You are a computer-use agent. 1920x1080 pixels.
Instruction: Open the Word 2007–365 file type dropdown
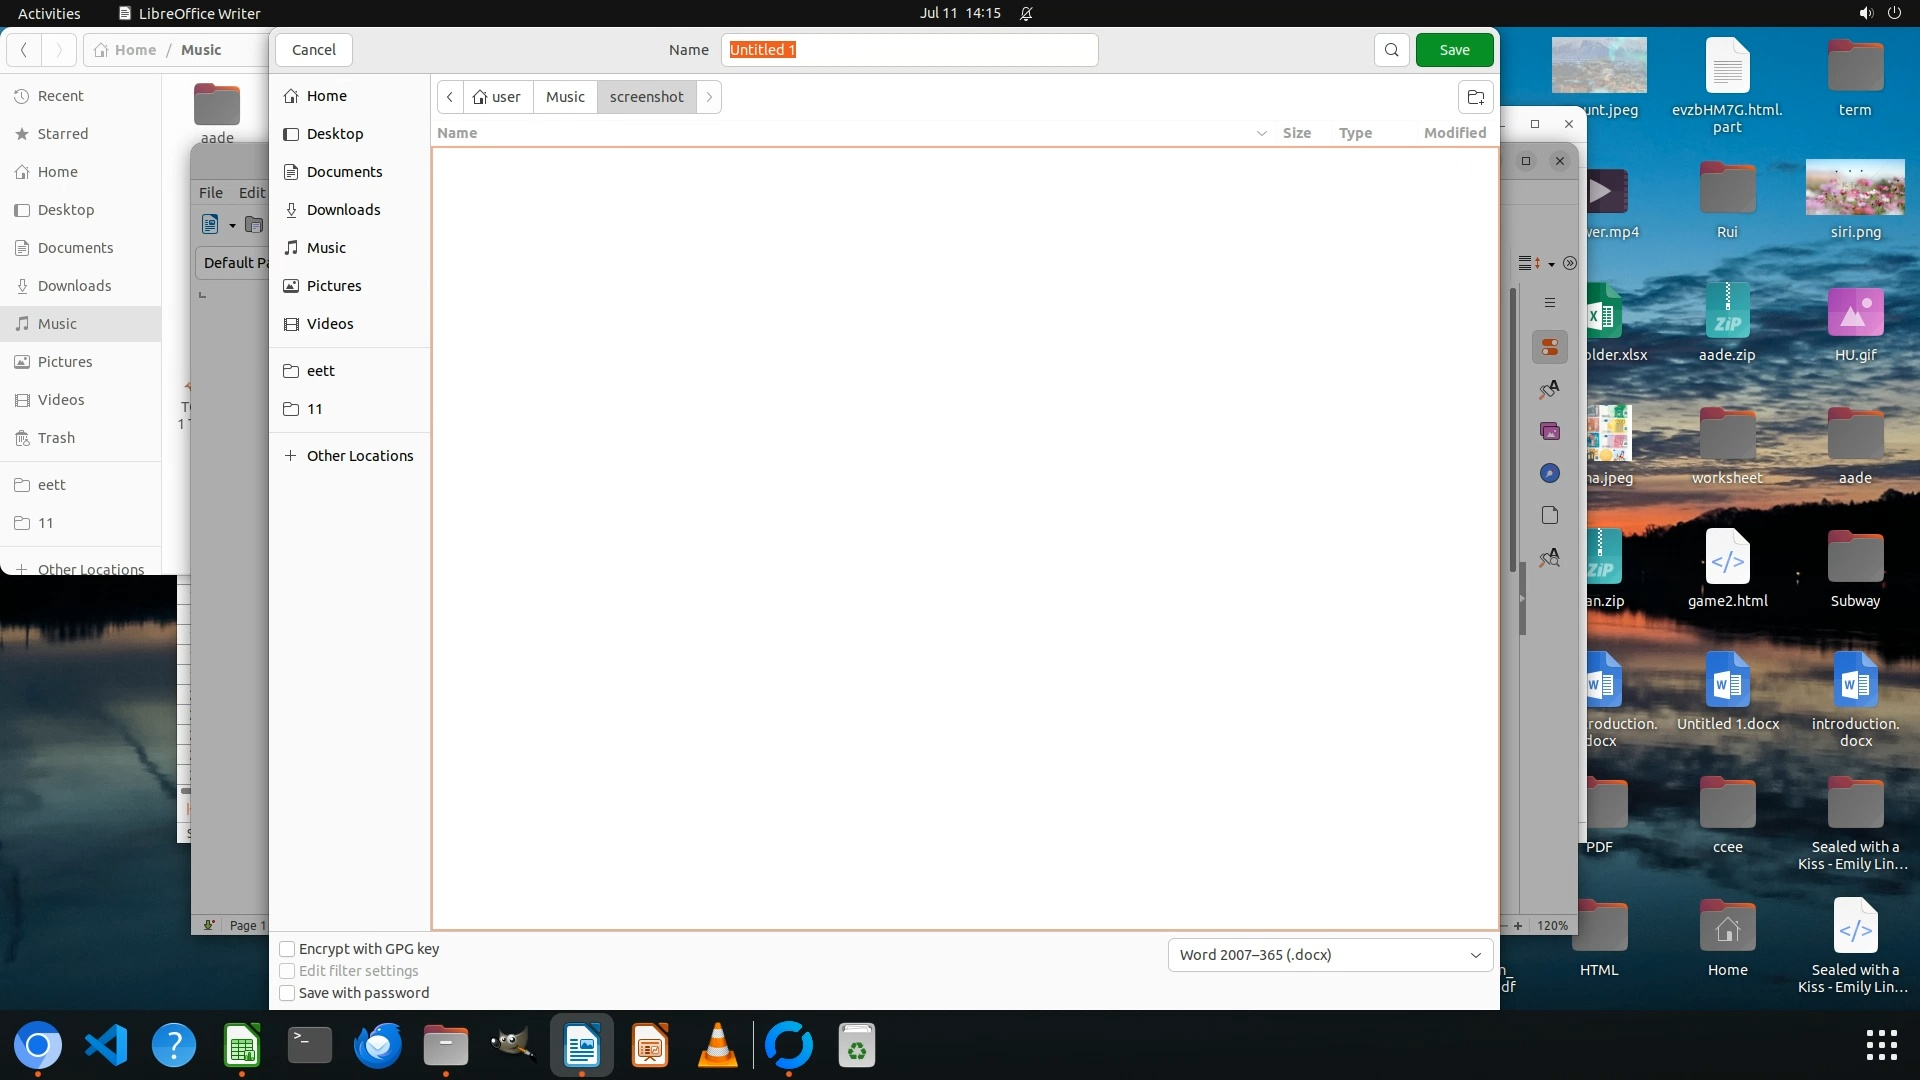tap(1329, 955)
